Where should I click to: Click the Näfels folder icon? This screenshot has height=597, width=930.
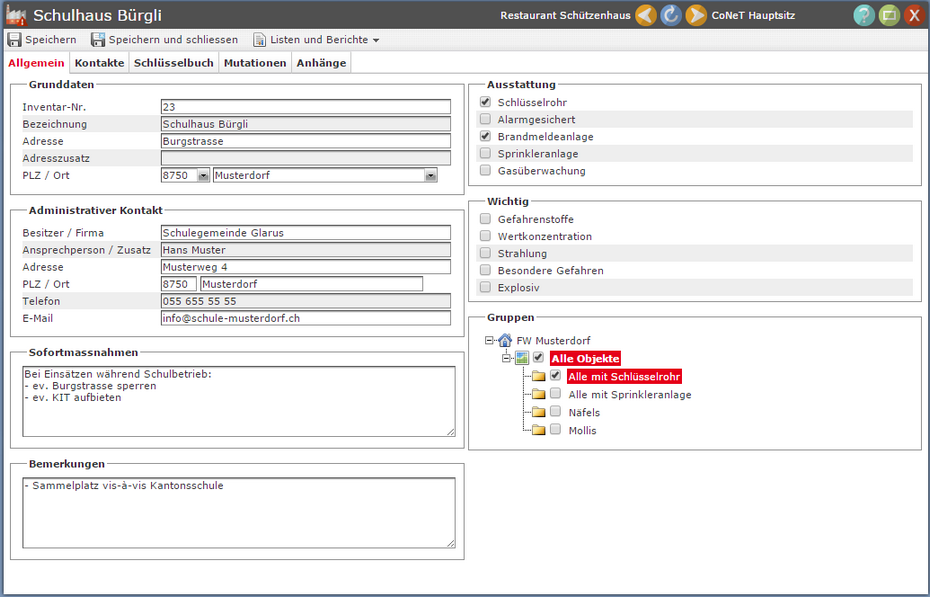[x=538, y=413]
